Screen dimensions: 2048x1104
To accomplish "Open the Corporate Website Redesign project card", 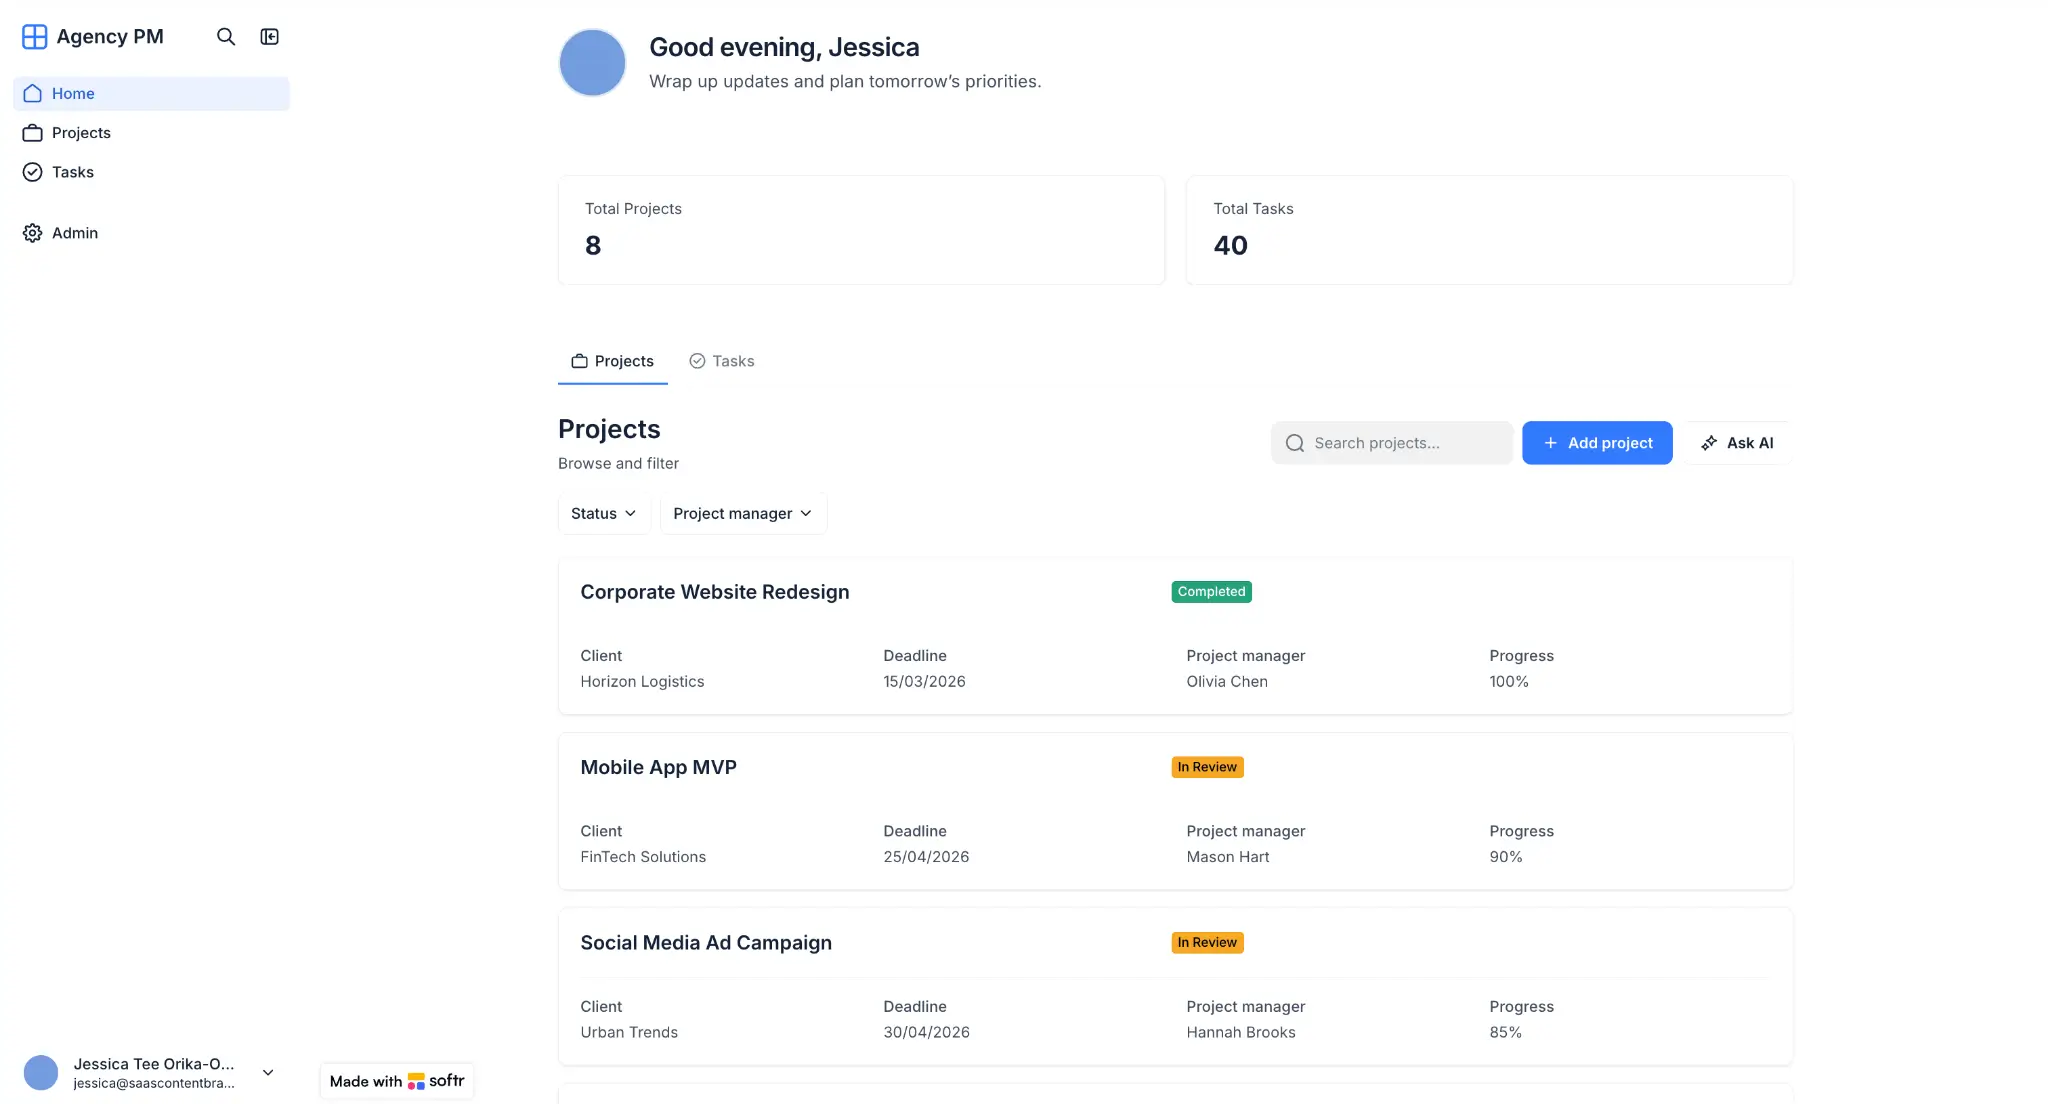I will coord(714,591).
